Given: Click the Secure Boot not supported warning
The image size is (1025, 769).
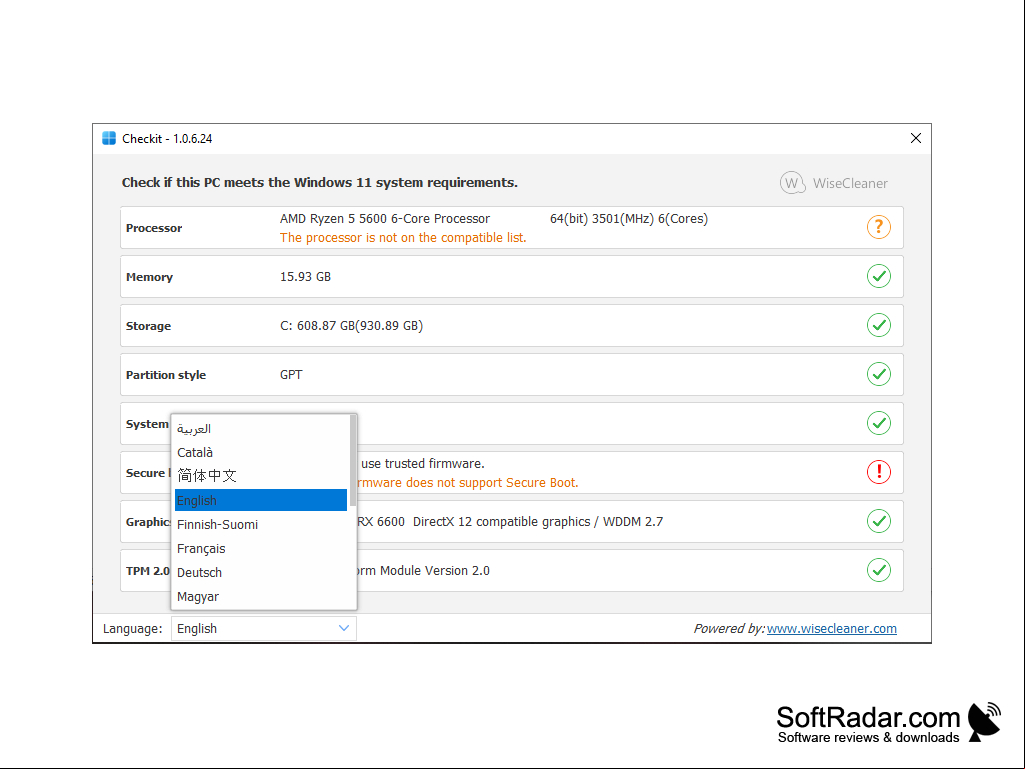Looking at the screenshot, I should tap(467, 483).
